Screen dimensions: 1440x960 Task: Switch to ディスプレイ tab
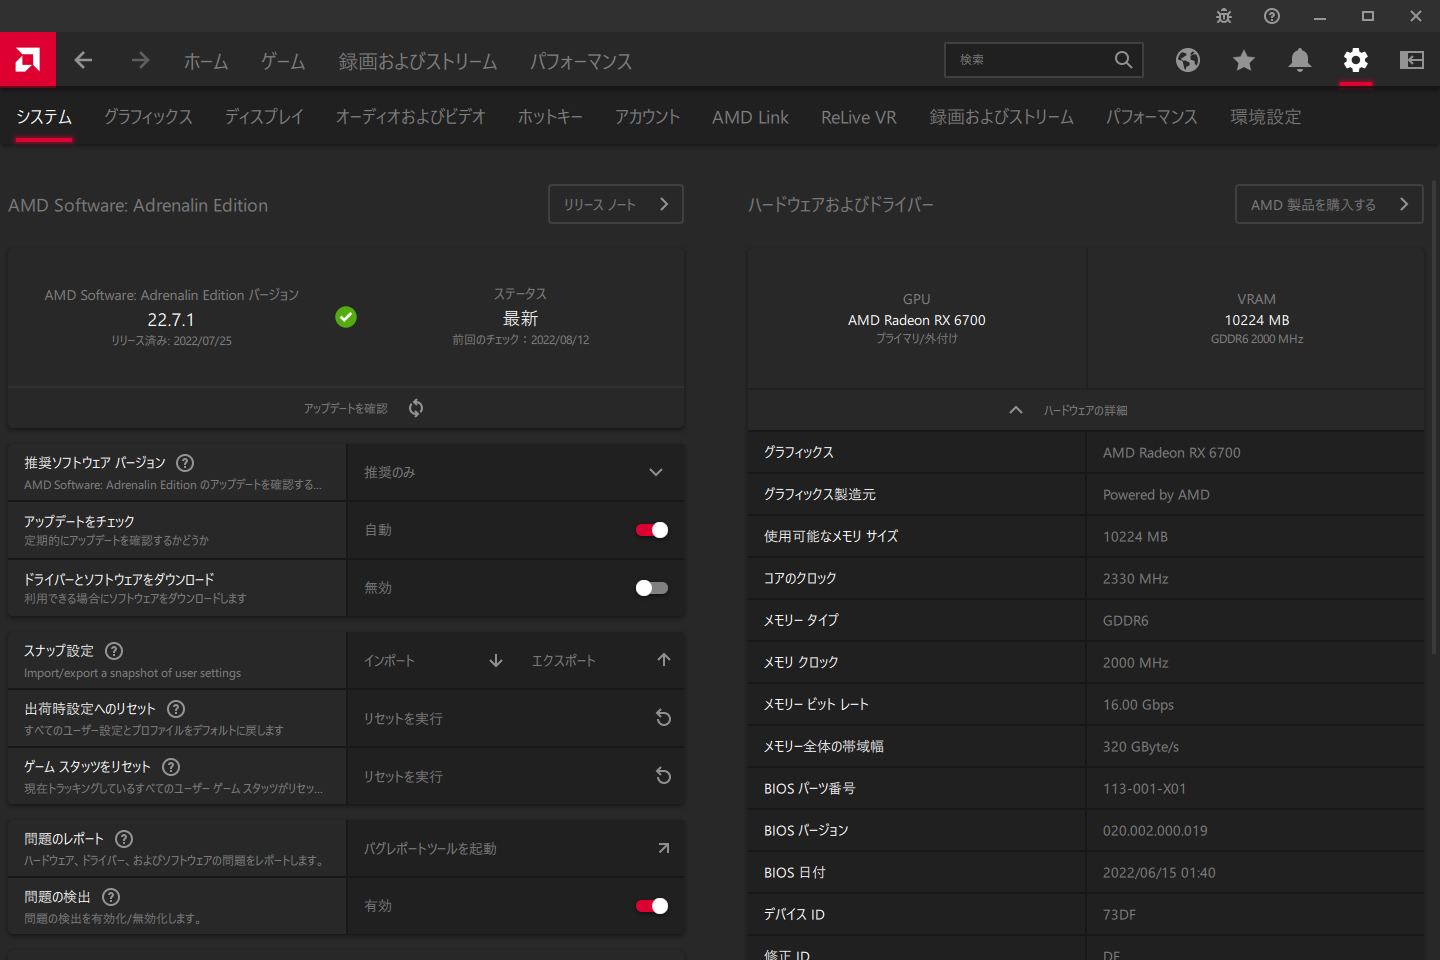coord(264,117)
